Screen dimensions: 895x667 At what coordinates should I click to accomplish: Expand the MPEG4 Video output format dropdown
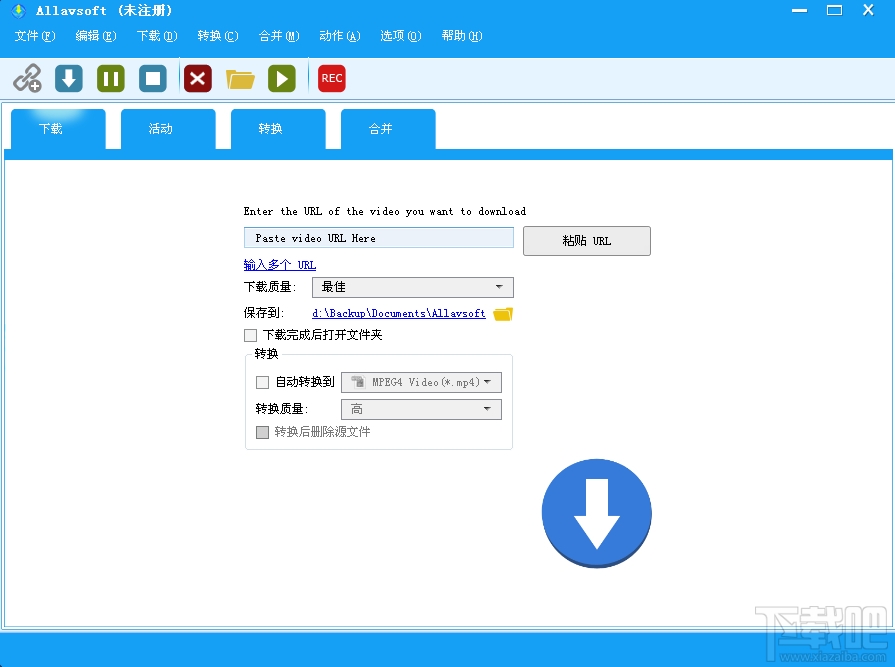(x=420, y=381)
